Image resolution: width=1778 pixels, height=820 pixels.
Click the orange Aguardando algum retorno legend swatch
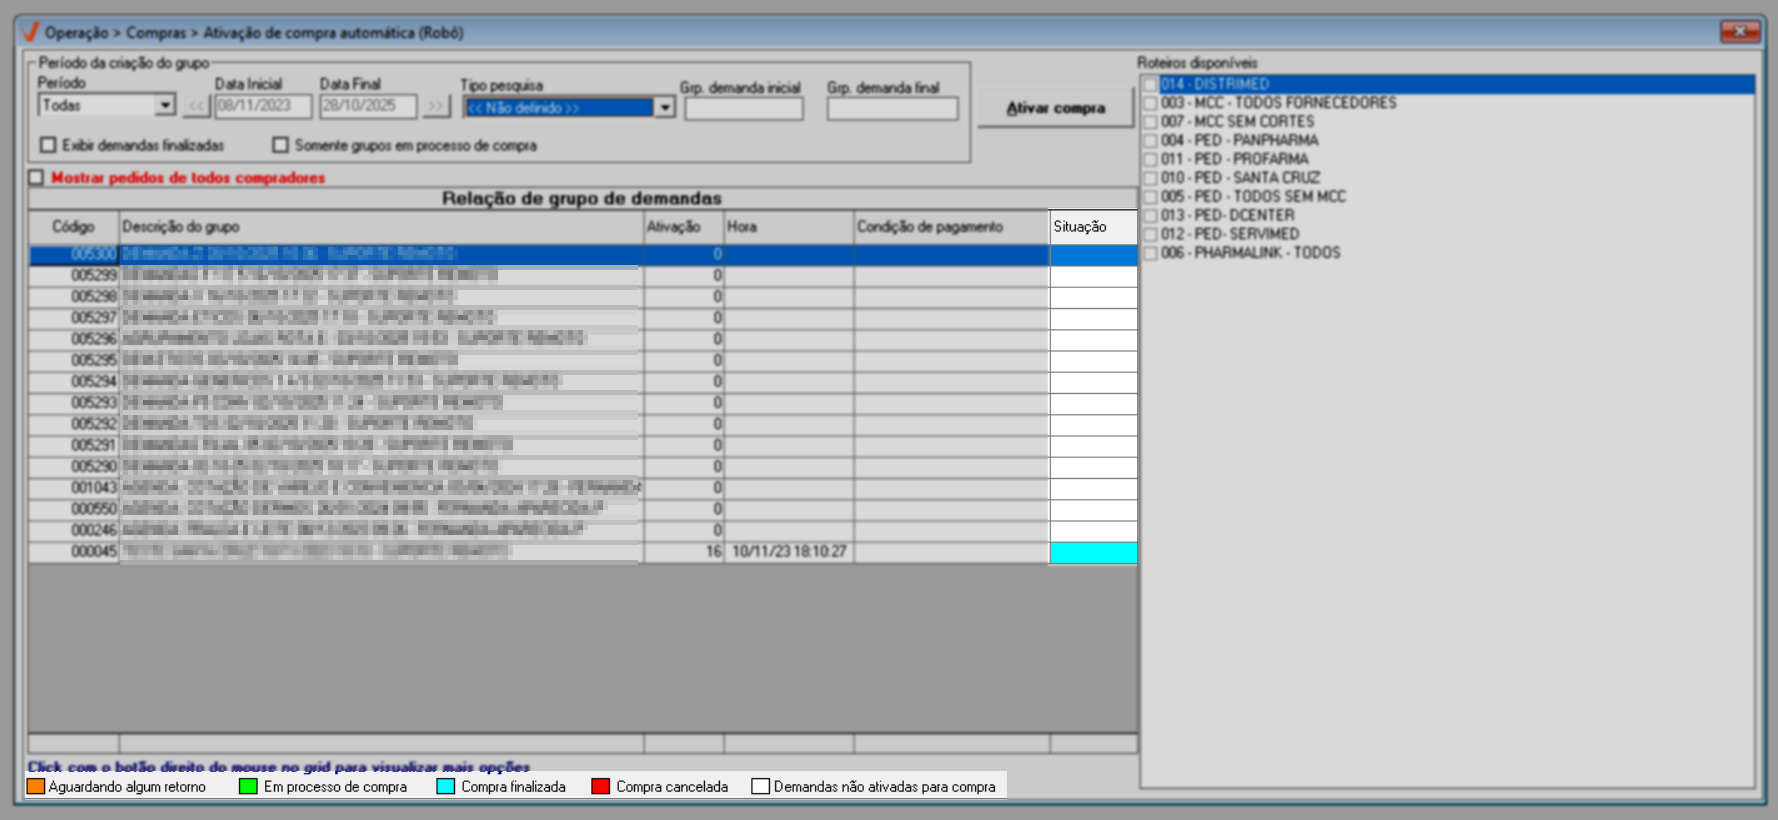coord(36,787)
